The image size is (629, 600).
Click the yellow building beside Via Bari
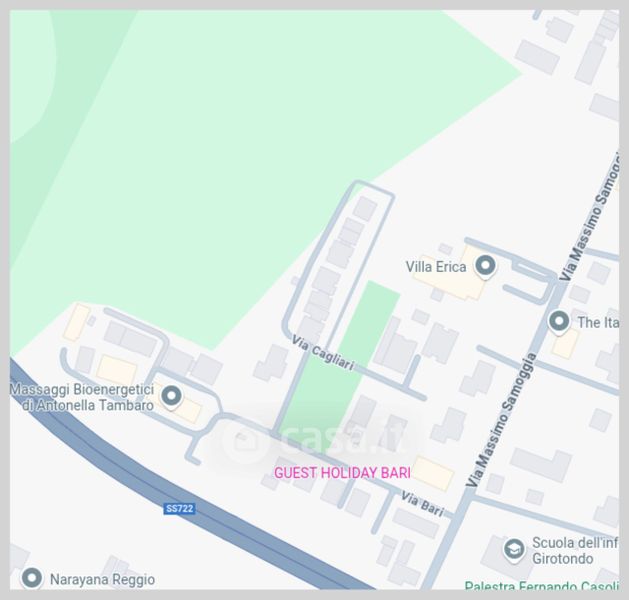[x=432, y=473]
